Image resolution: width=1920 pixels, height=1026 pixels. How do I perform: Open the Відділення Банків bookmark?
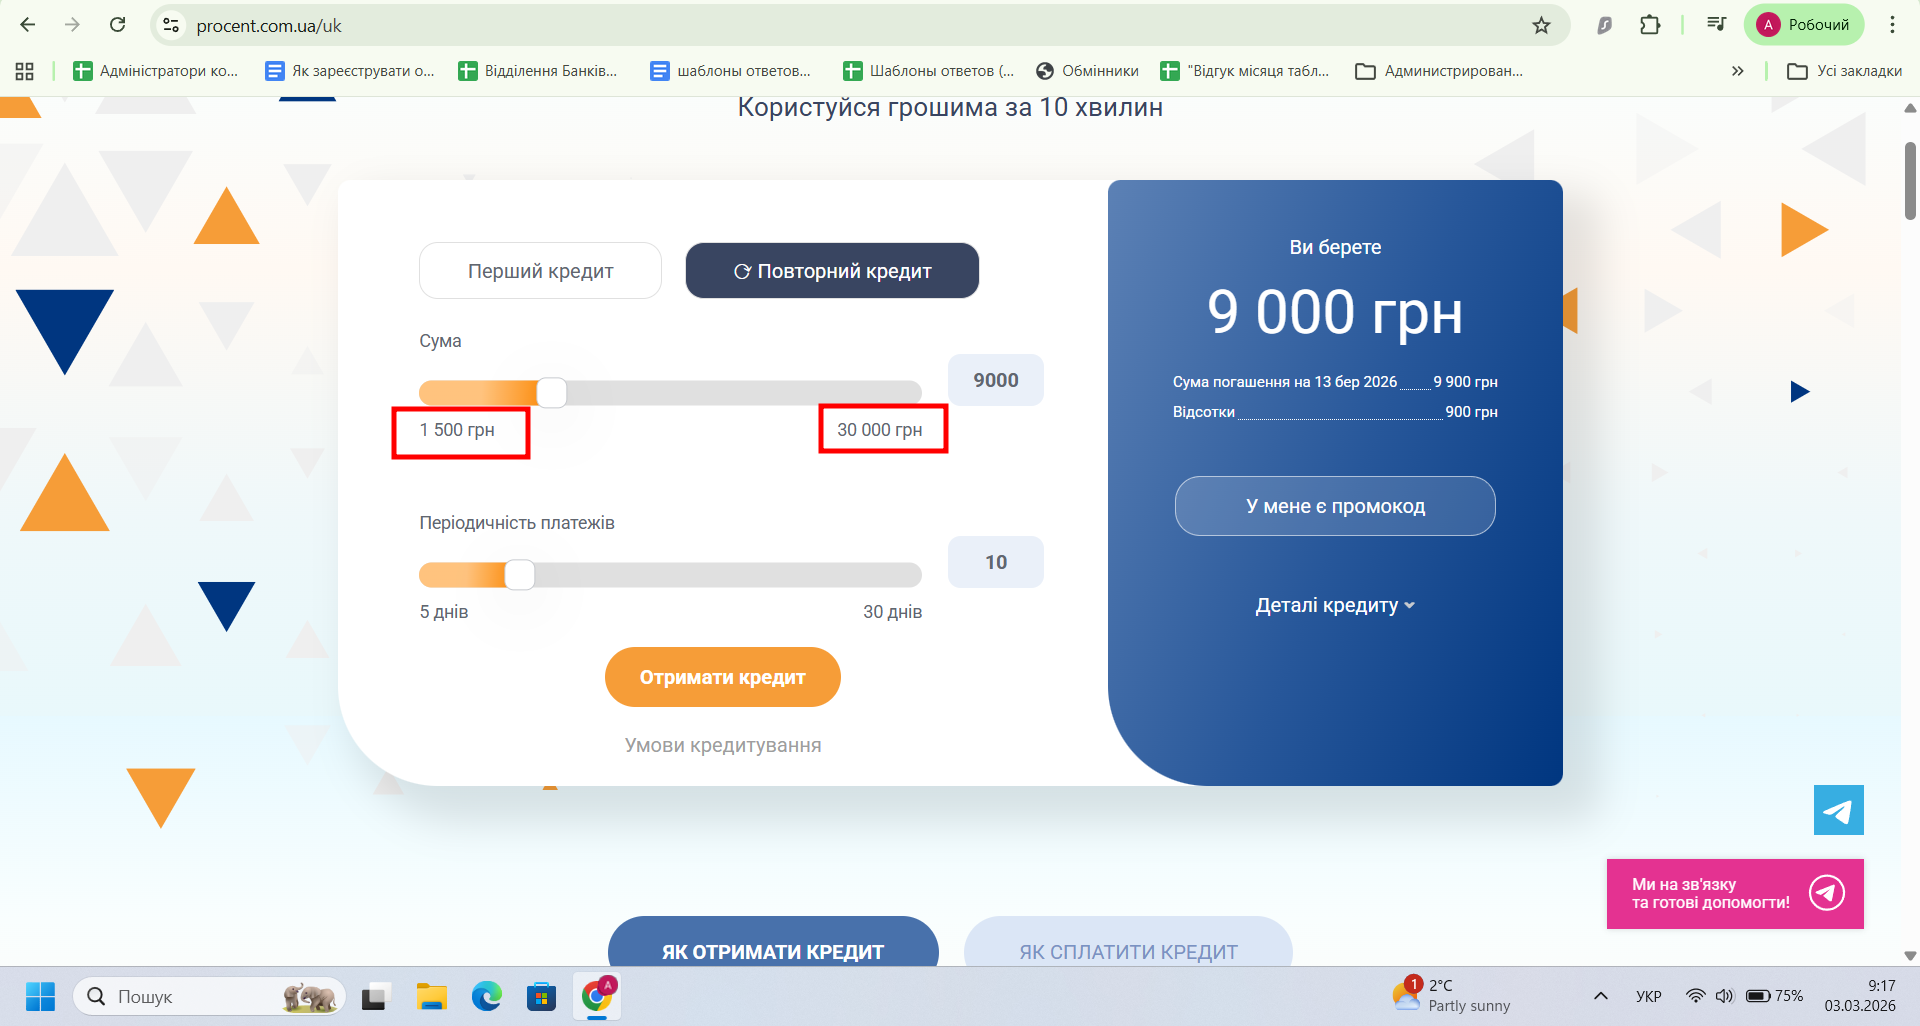pos(538,71)
